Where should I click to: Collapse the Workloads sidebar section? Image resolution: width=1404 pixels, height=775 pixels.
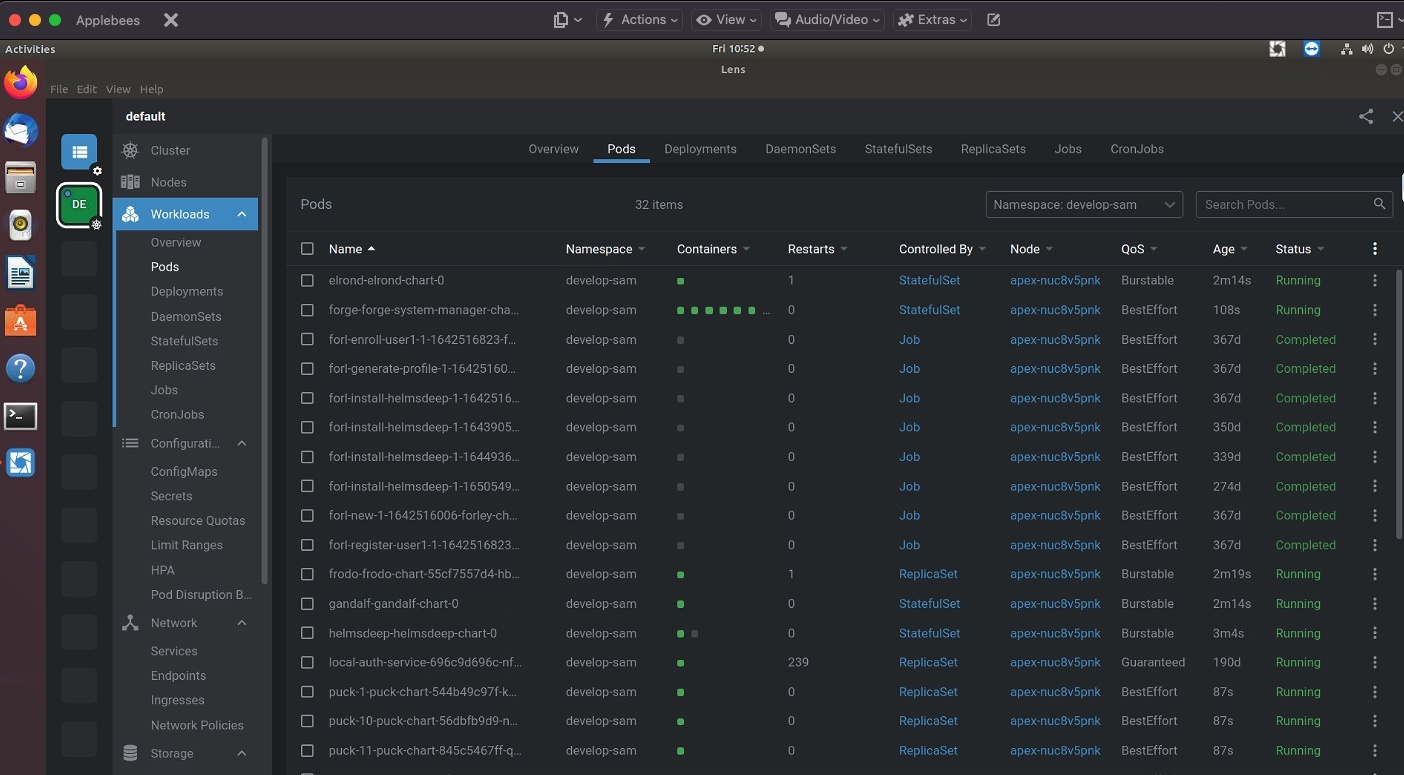click(x=242, y=214)
